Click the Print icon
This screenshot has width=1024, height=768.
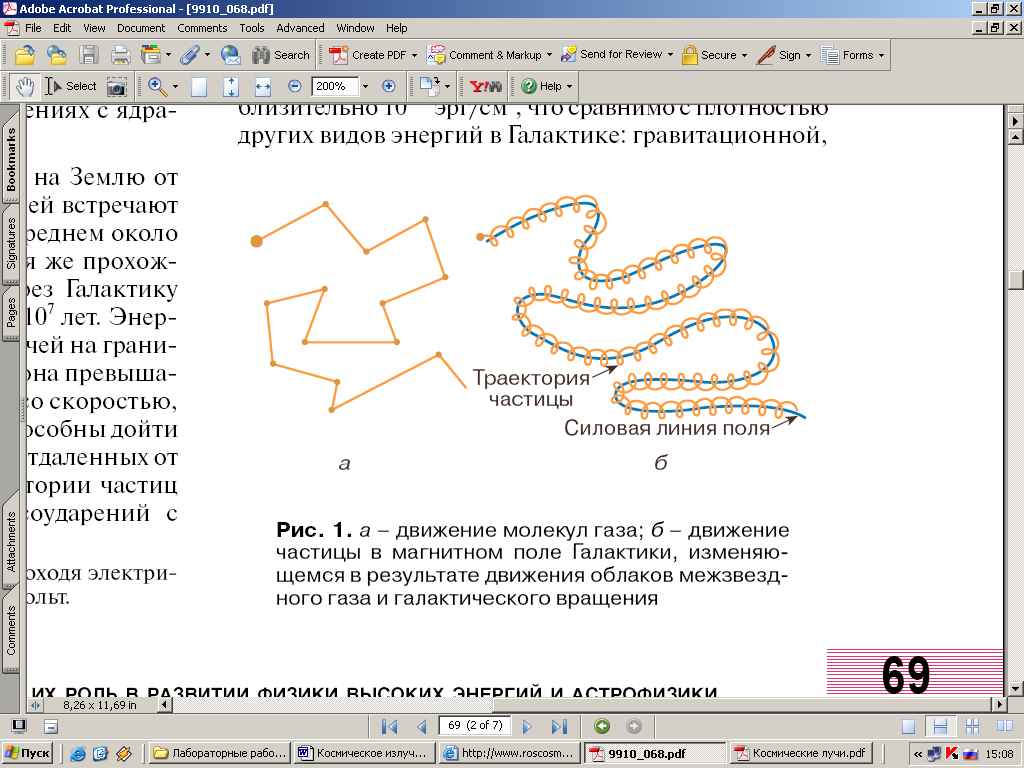120,55
